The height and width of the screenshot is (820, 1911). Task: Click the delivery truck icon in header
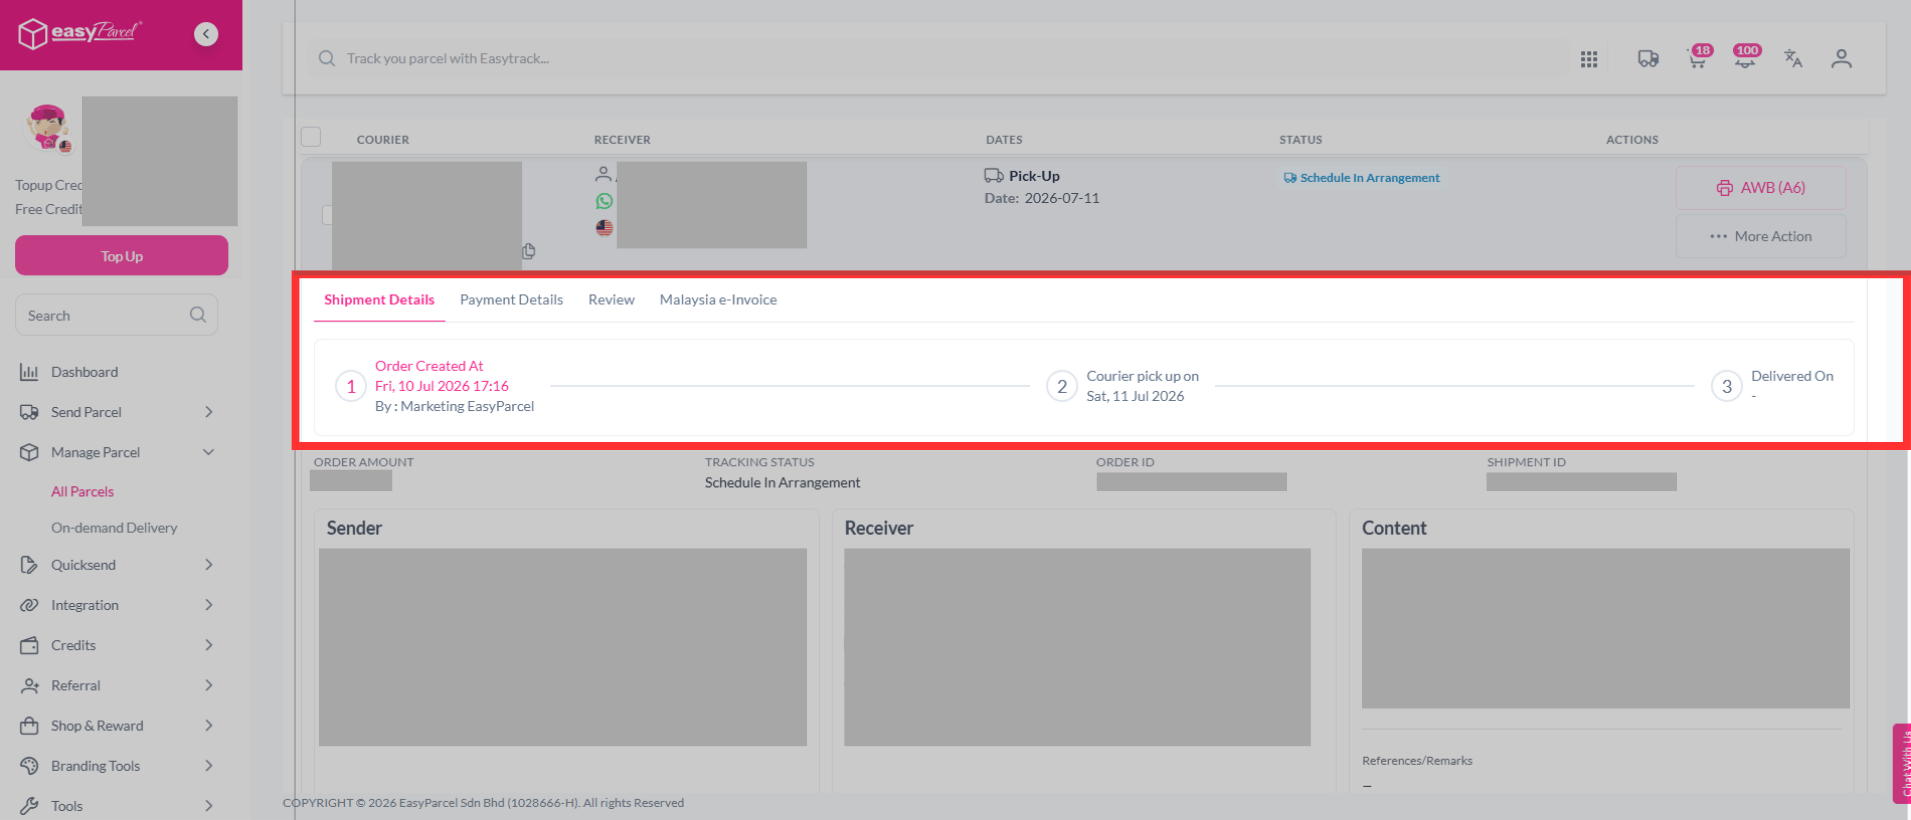[x=1648, y=59]
